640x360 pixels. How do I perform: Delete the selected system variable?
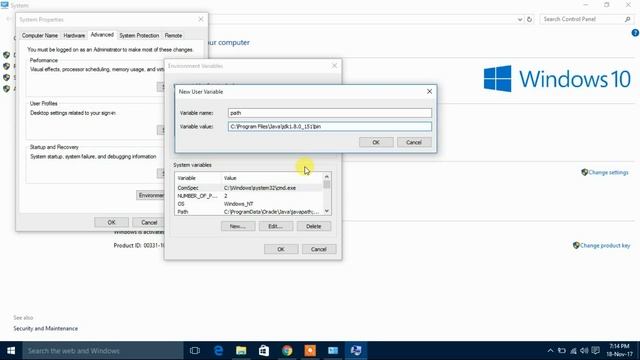[x=313, y=226]
